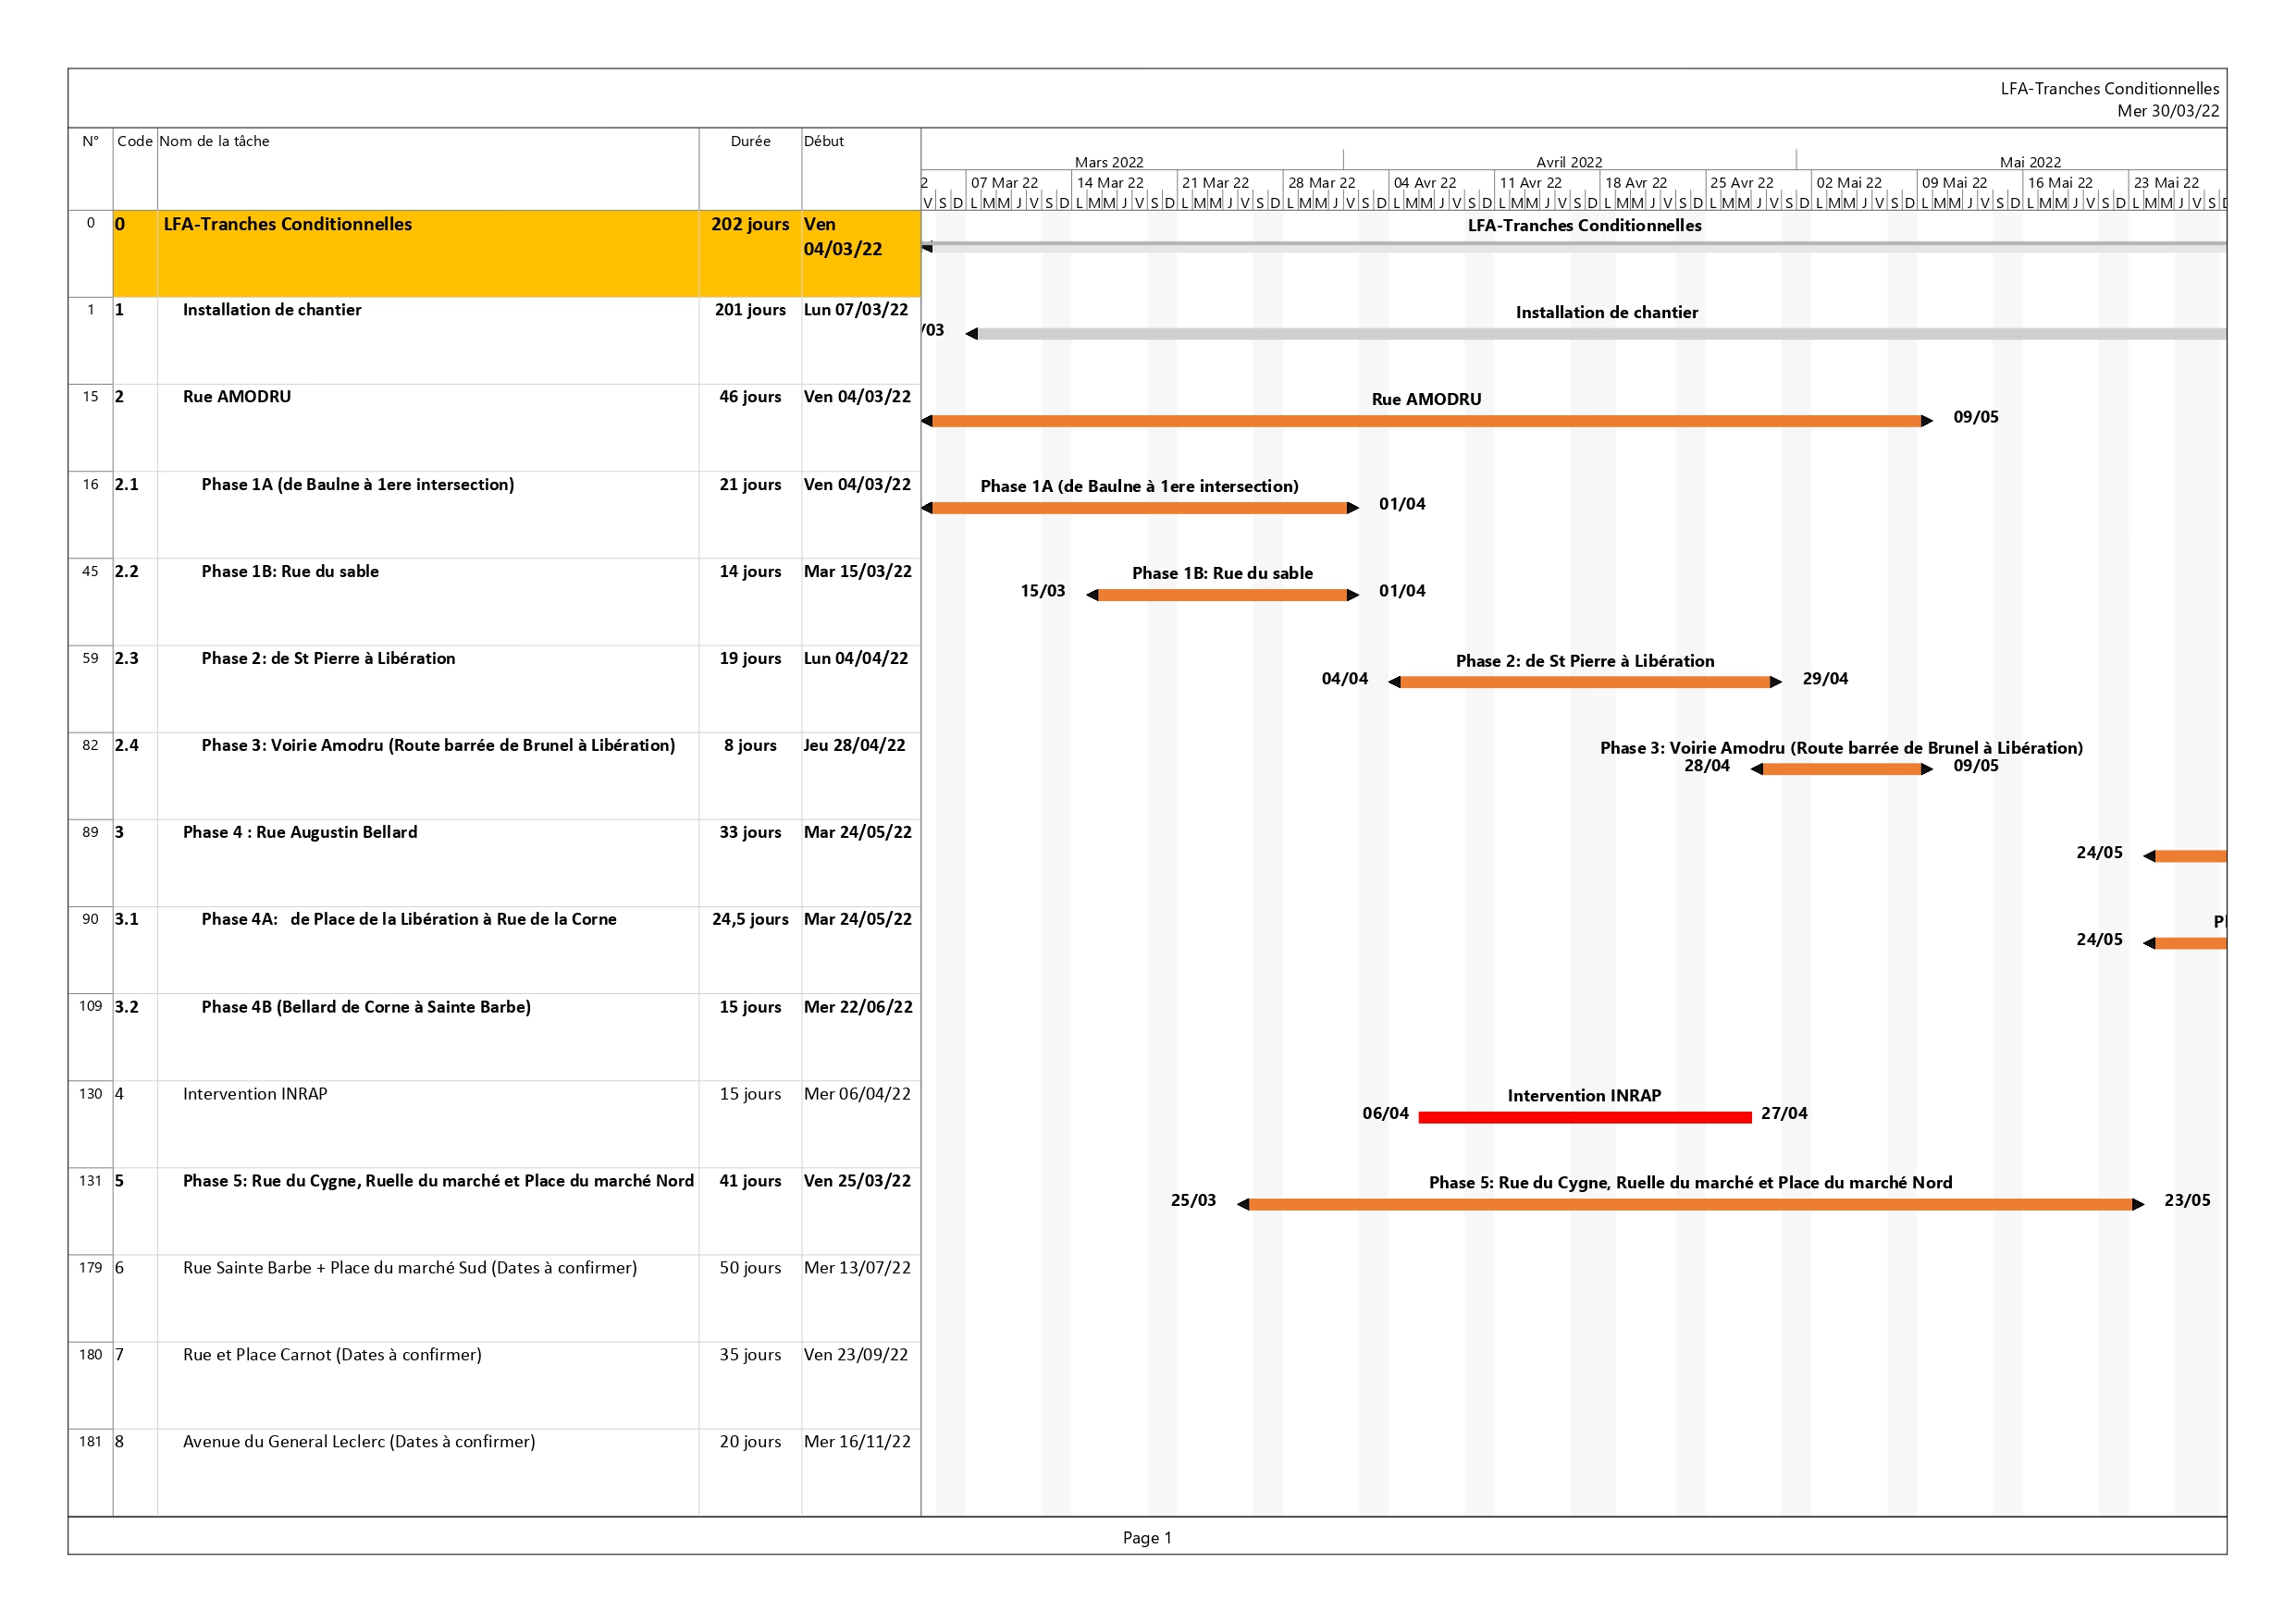This screenshot has height=1623, width=2296.
Task: Click the '28 Mar 22' week header
Action: (x=1322, y=183)
